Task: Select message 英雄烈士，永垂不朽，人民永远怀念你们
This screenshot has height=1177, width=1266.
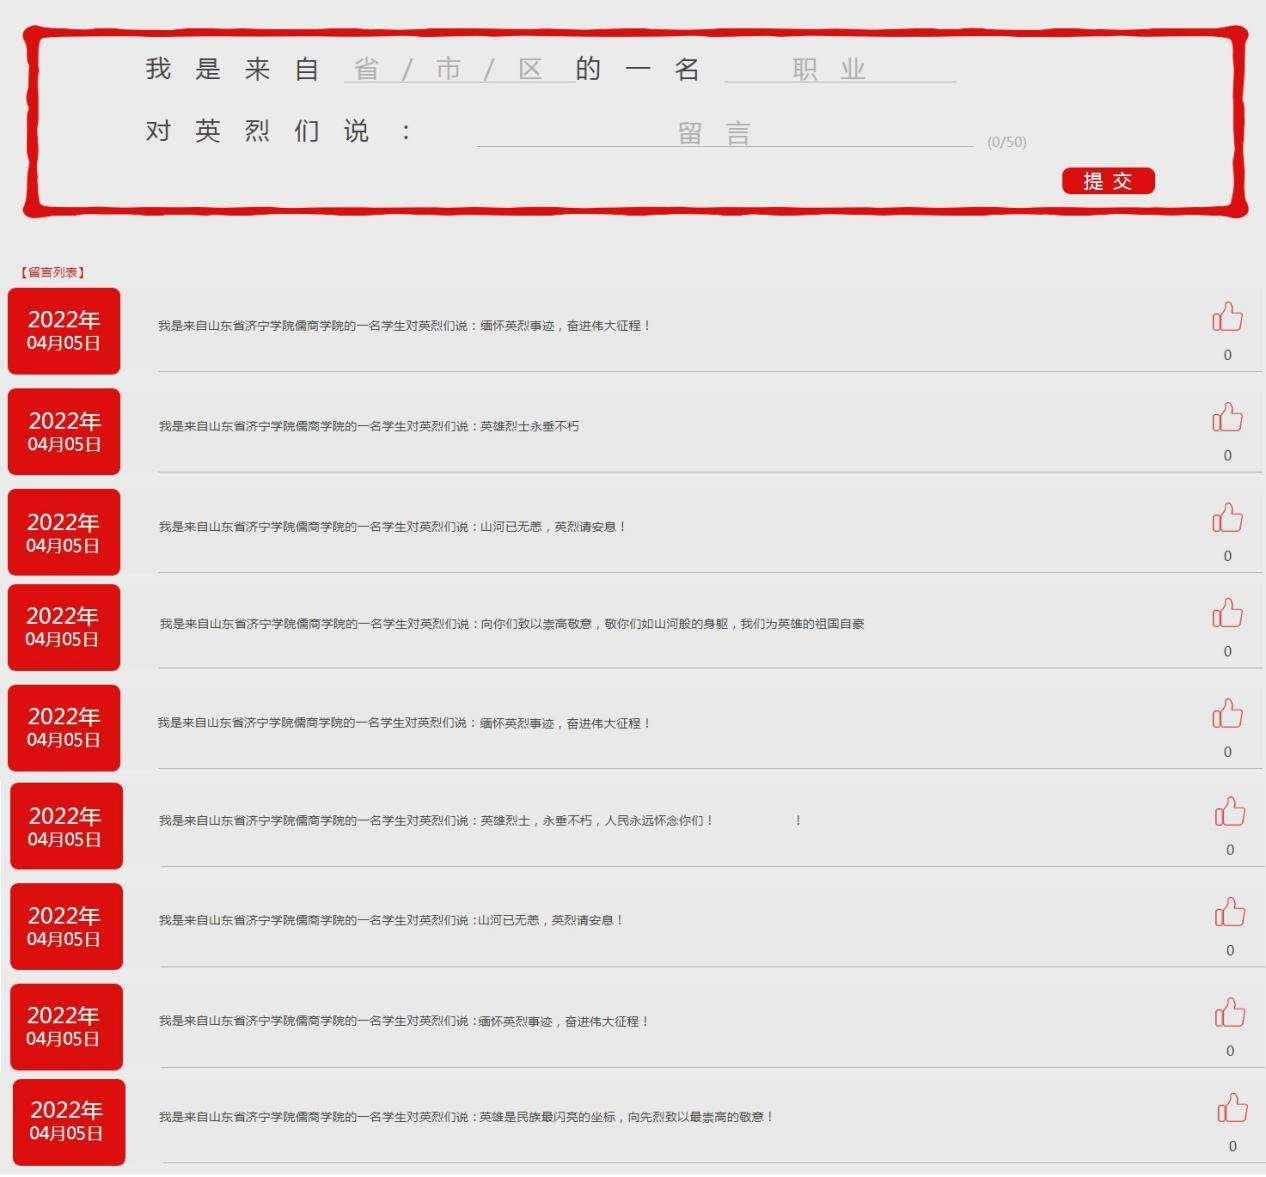Action: (596, 821)
